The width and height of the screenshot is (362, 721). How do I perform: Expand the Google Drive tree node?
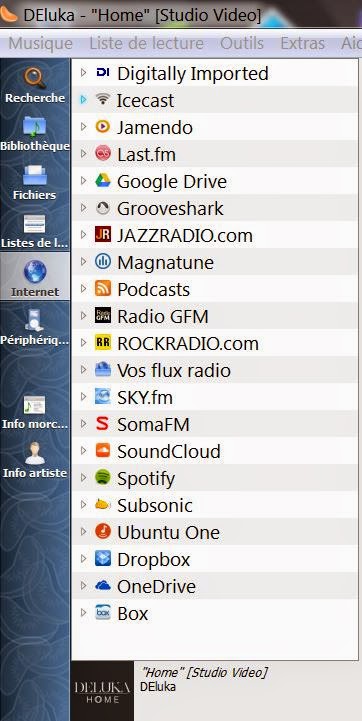pos(83,181)
